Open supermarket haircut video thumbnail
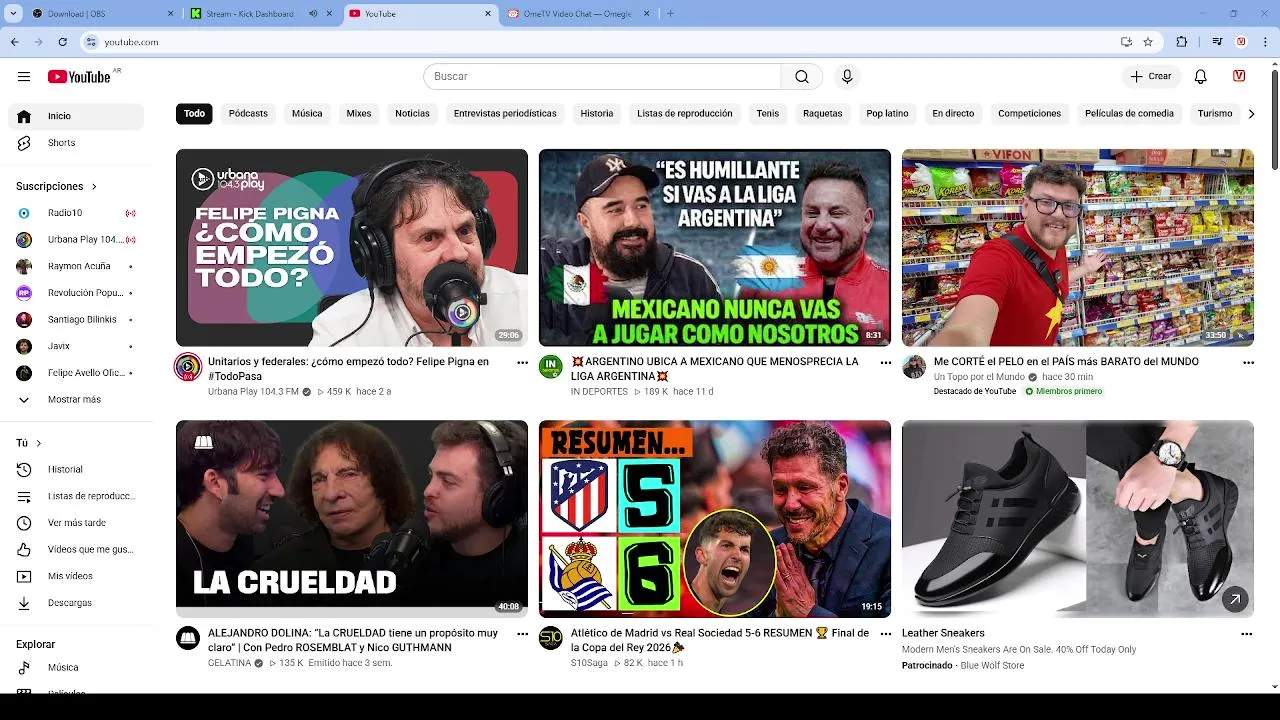Image resolution: width=1280 pixels, height=720 pixels. point(1078,248)
